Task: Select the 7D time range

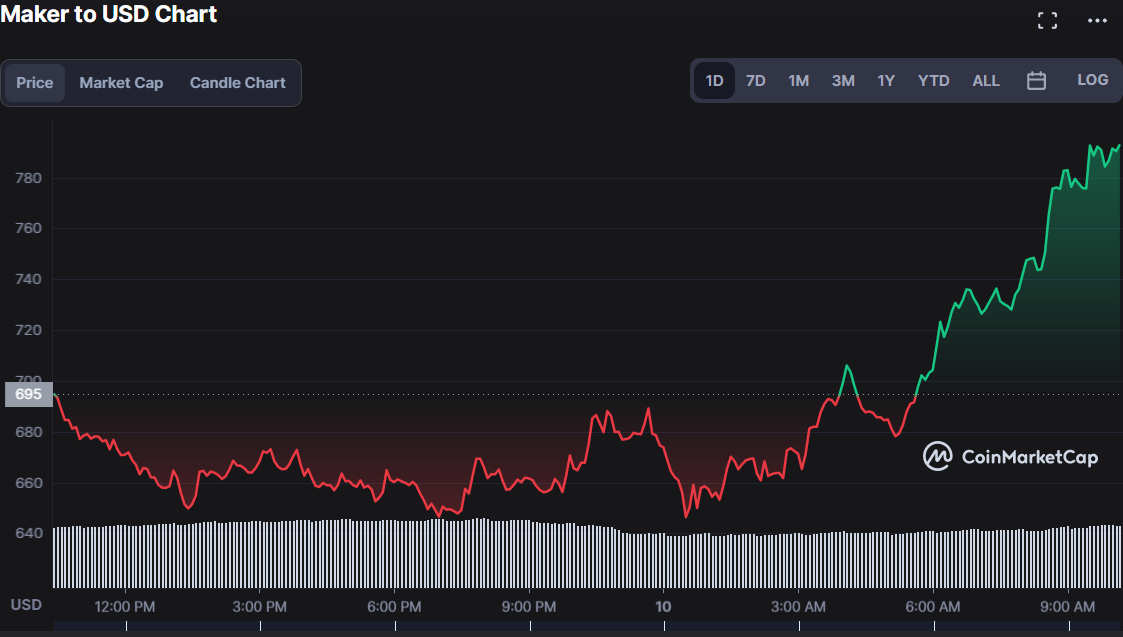Action: 756,81
